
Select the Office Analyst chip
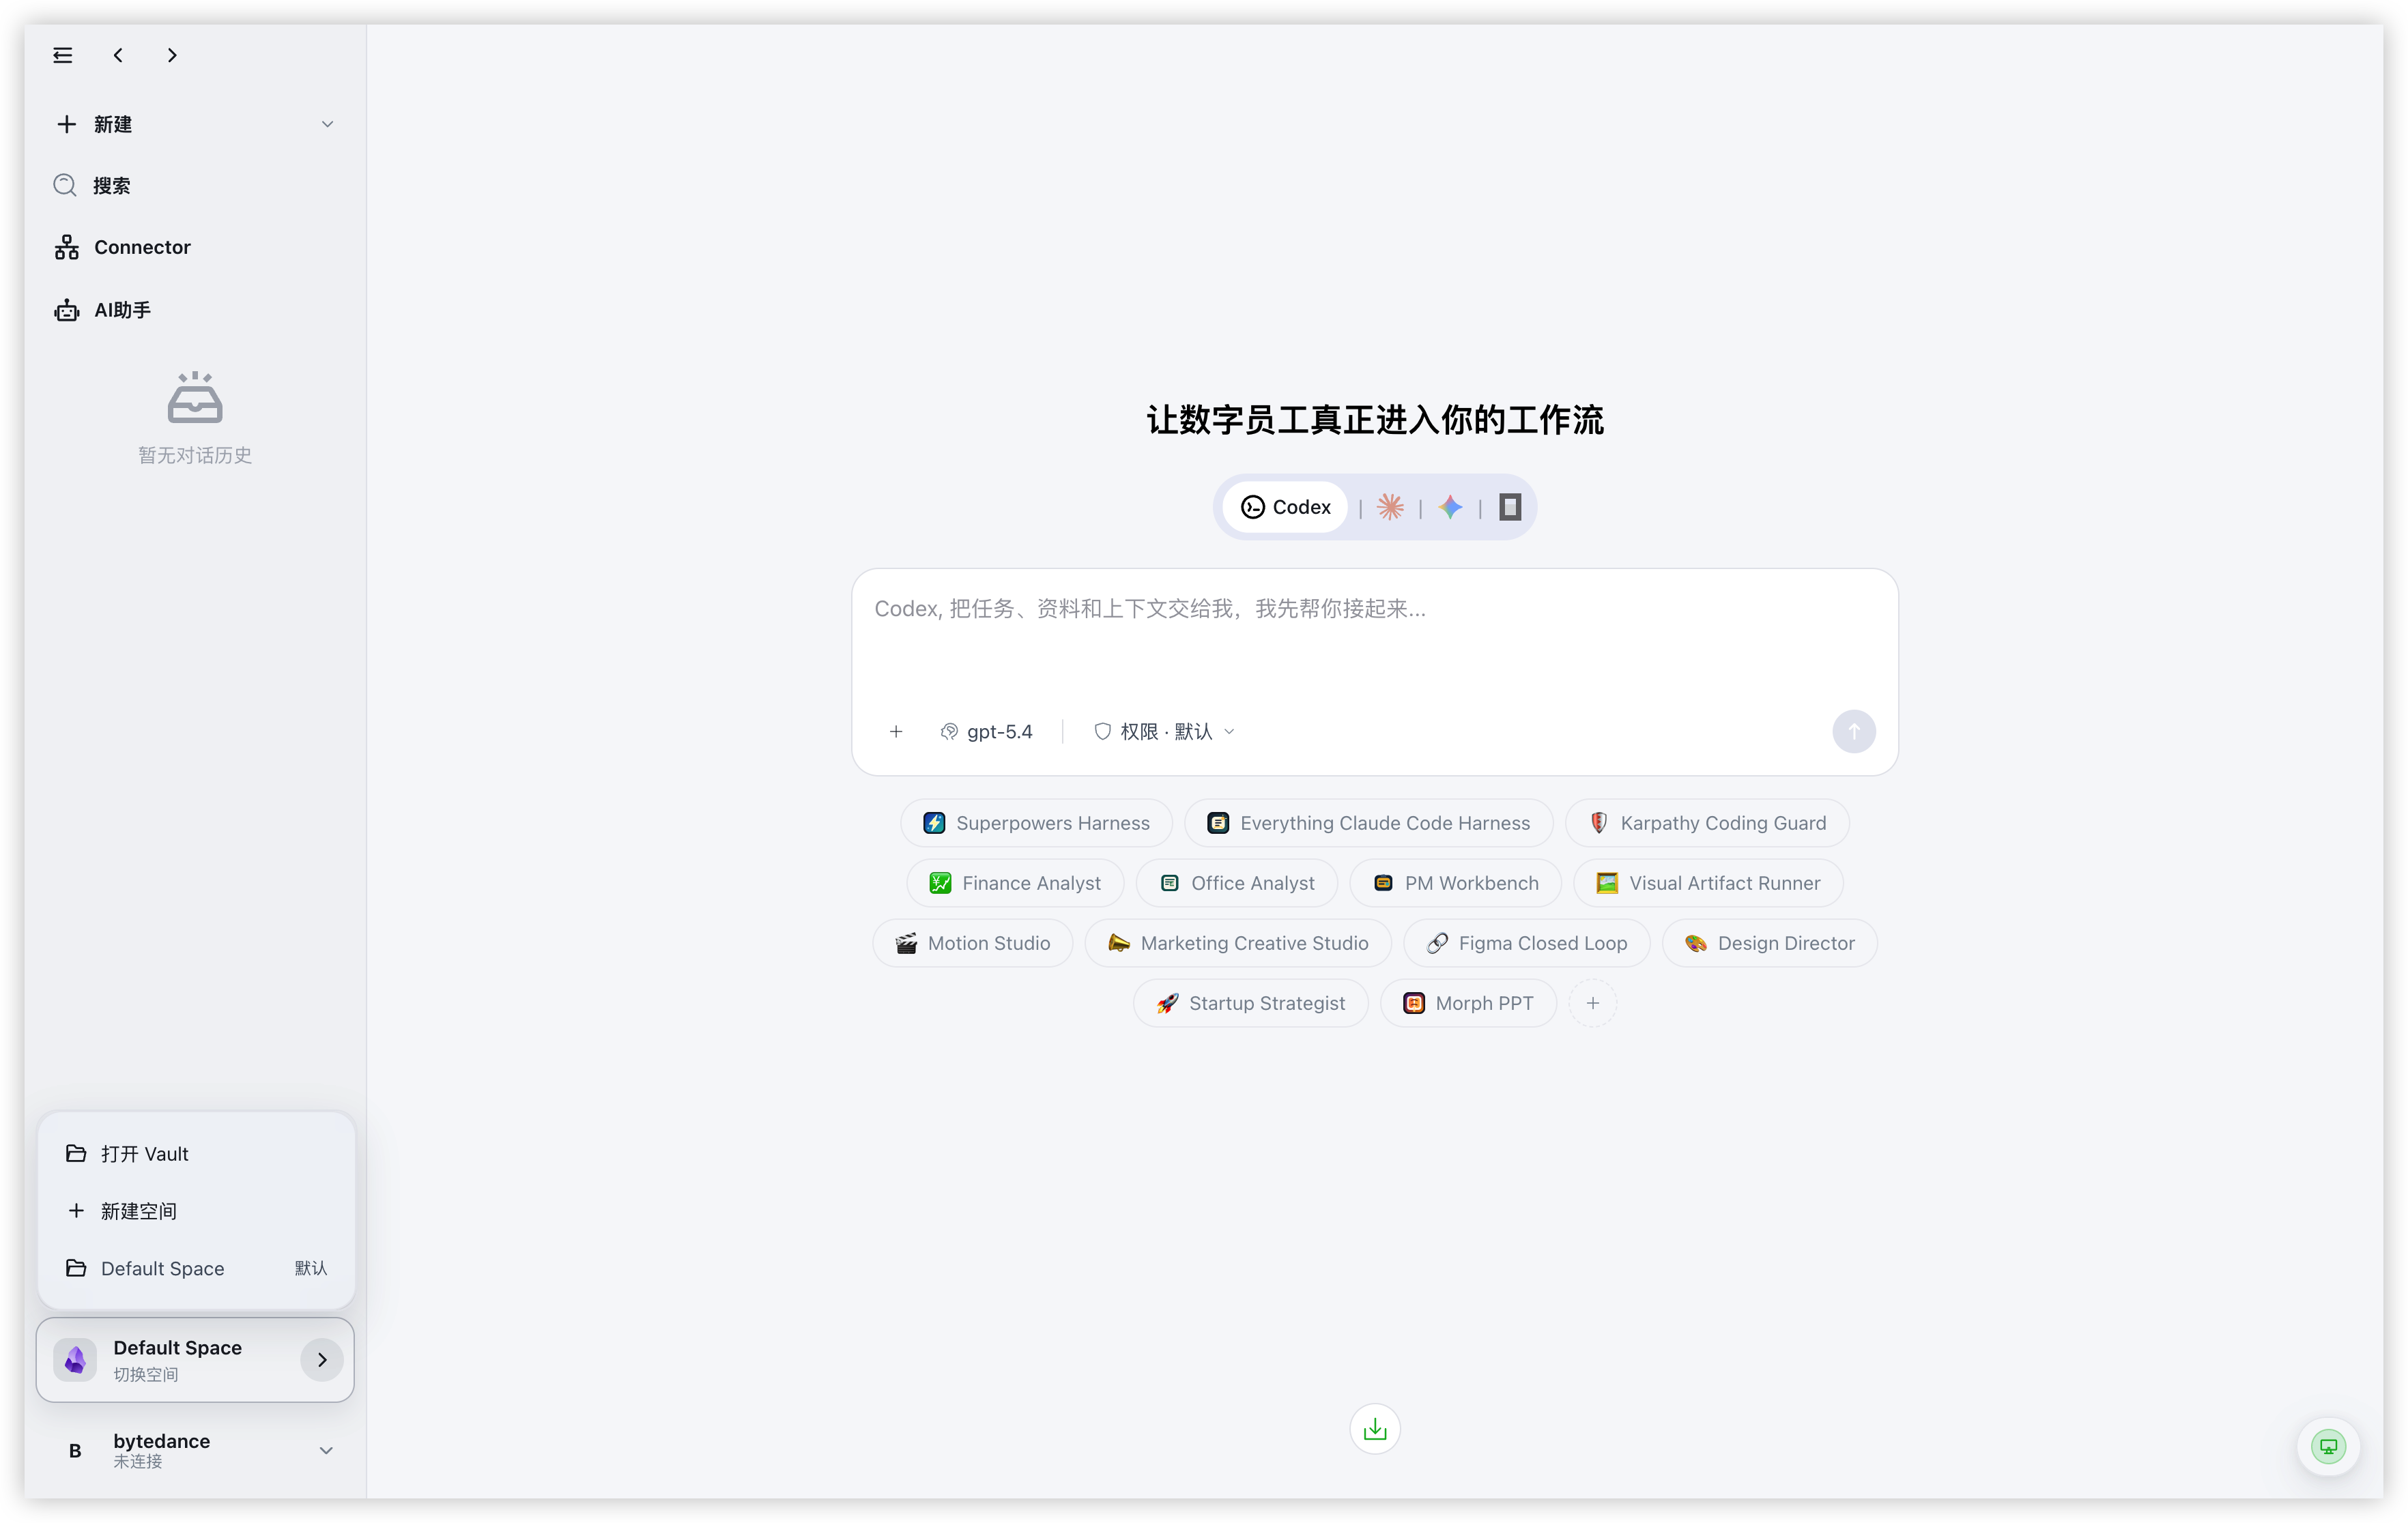(x=1237, y=883)
